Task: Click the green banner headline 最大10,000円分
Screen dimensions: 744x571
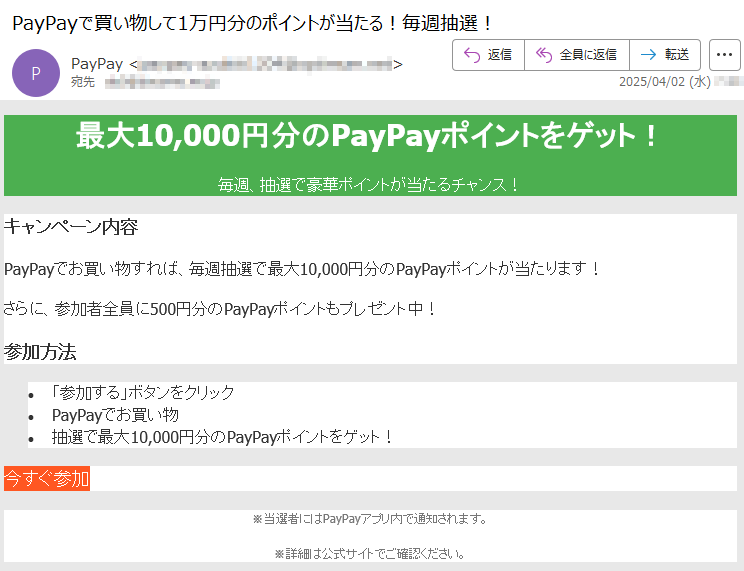Action: point(366,135)
